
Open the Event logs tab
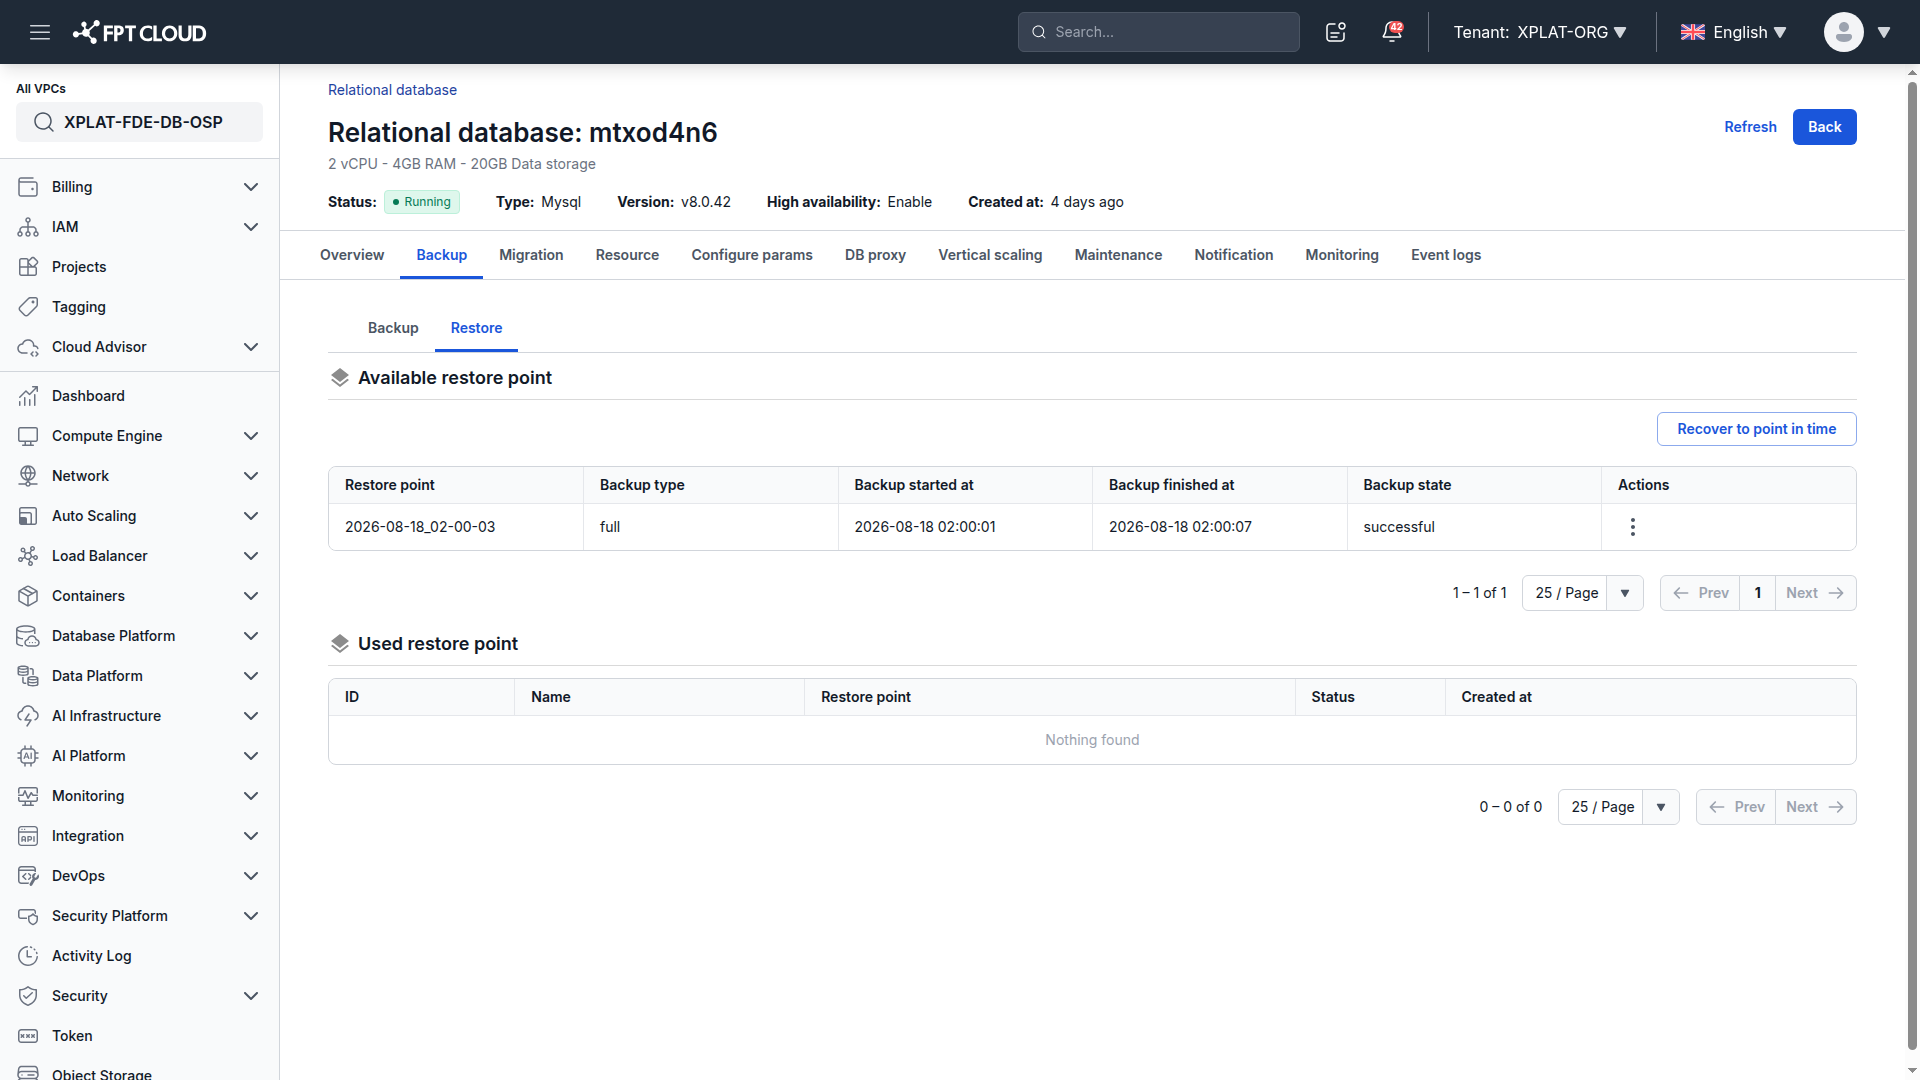coord(1446,255)
